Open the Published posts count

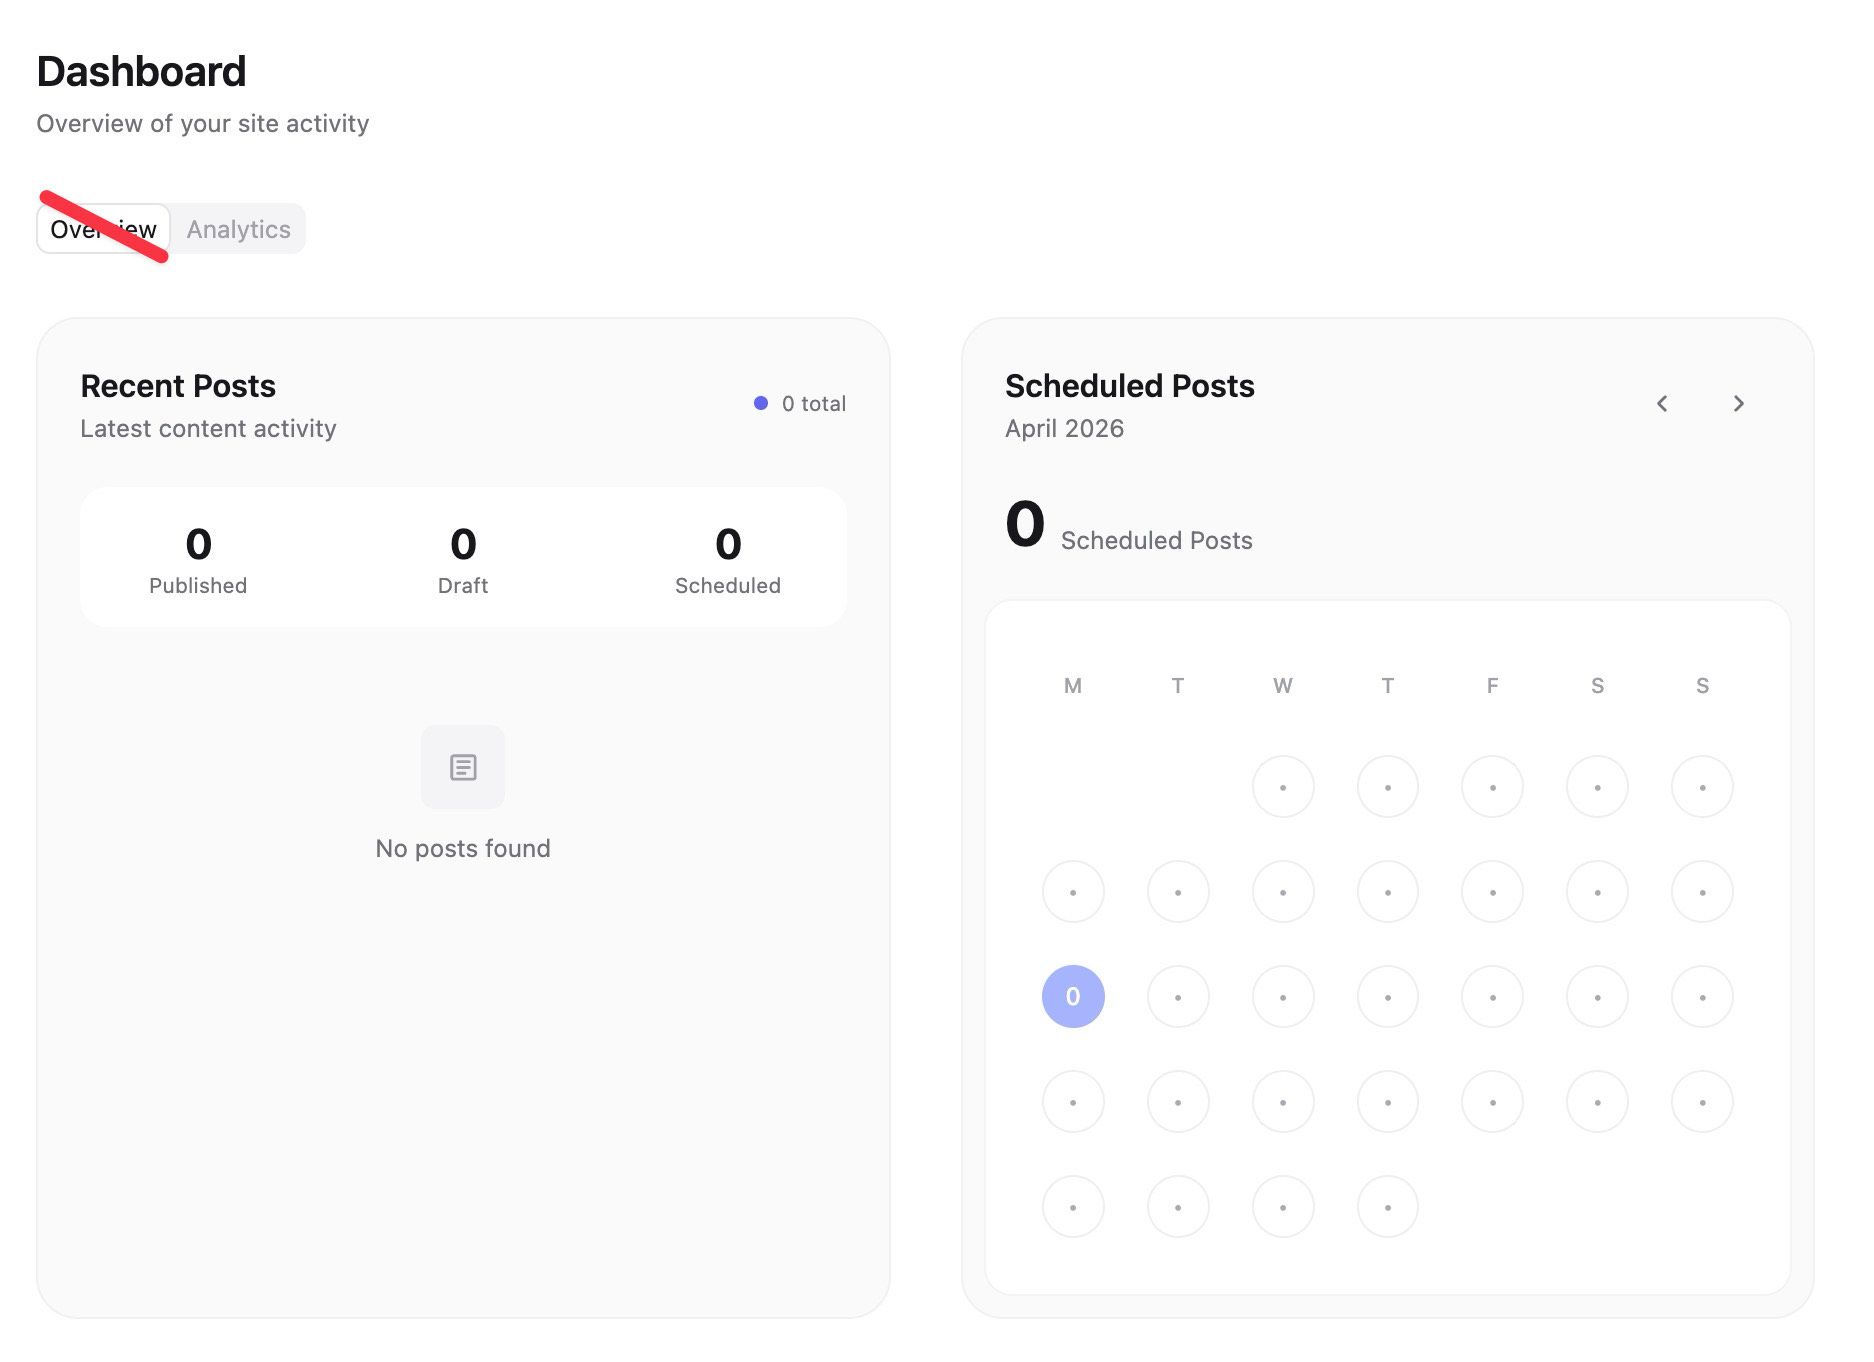click(198, 559)
